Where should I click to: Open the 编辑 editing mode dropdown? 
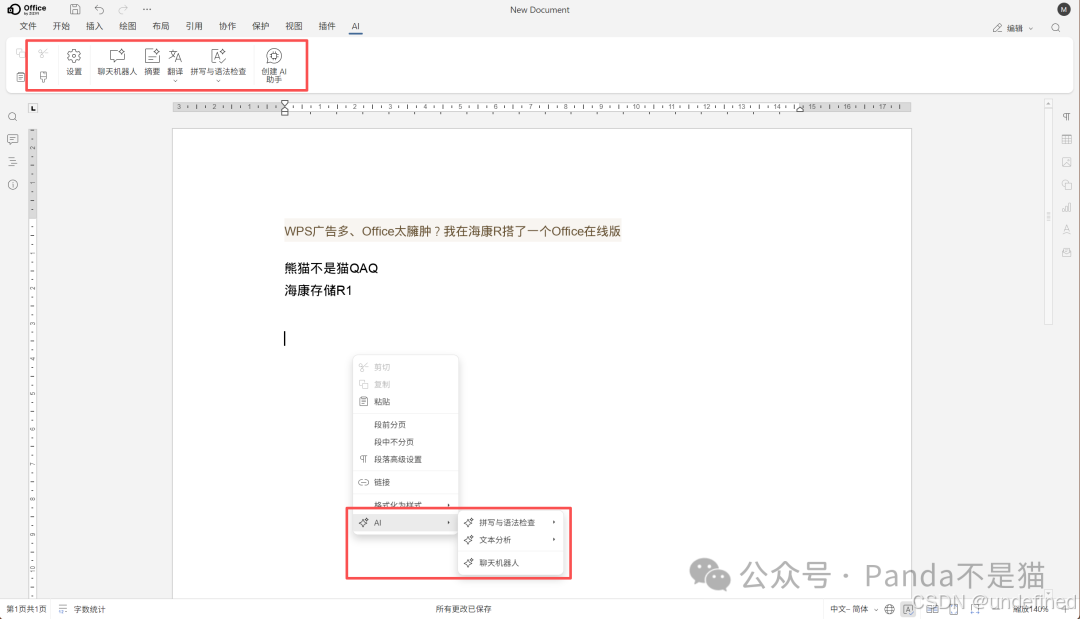1012,28
